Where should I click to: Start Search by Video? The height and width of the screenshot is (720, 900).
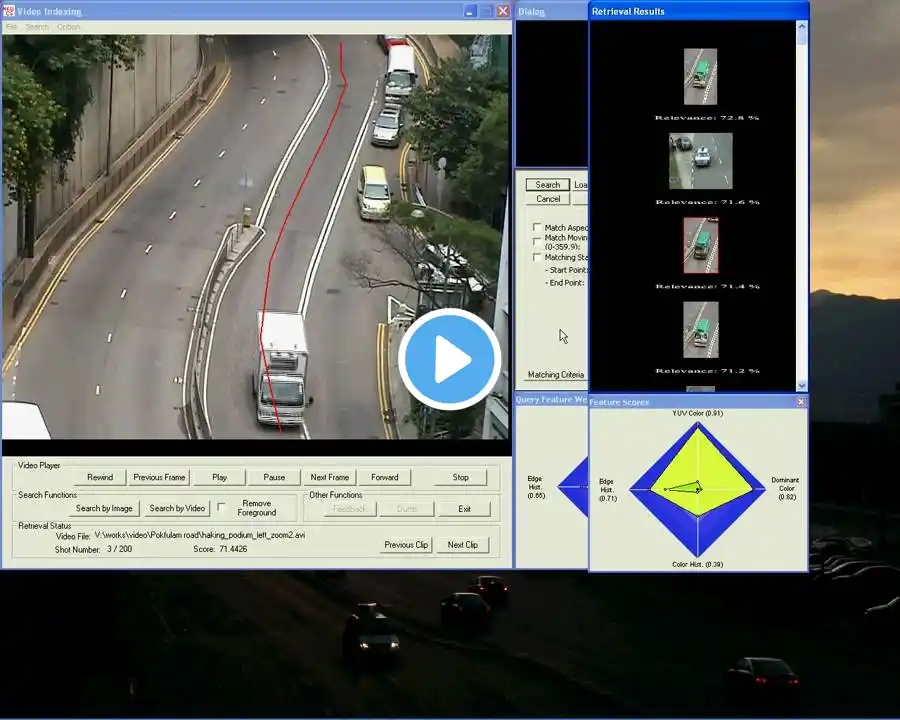coord(177,508)
